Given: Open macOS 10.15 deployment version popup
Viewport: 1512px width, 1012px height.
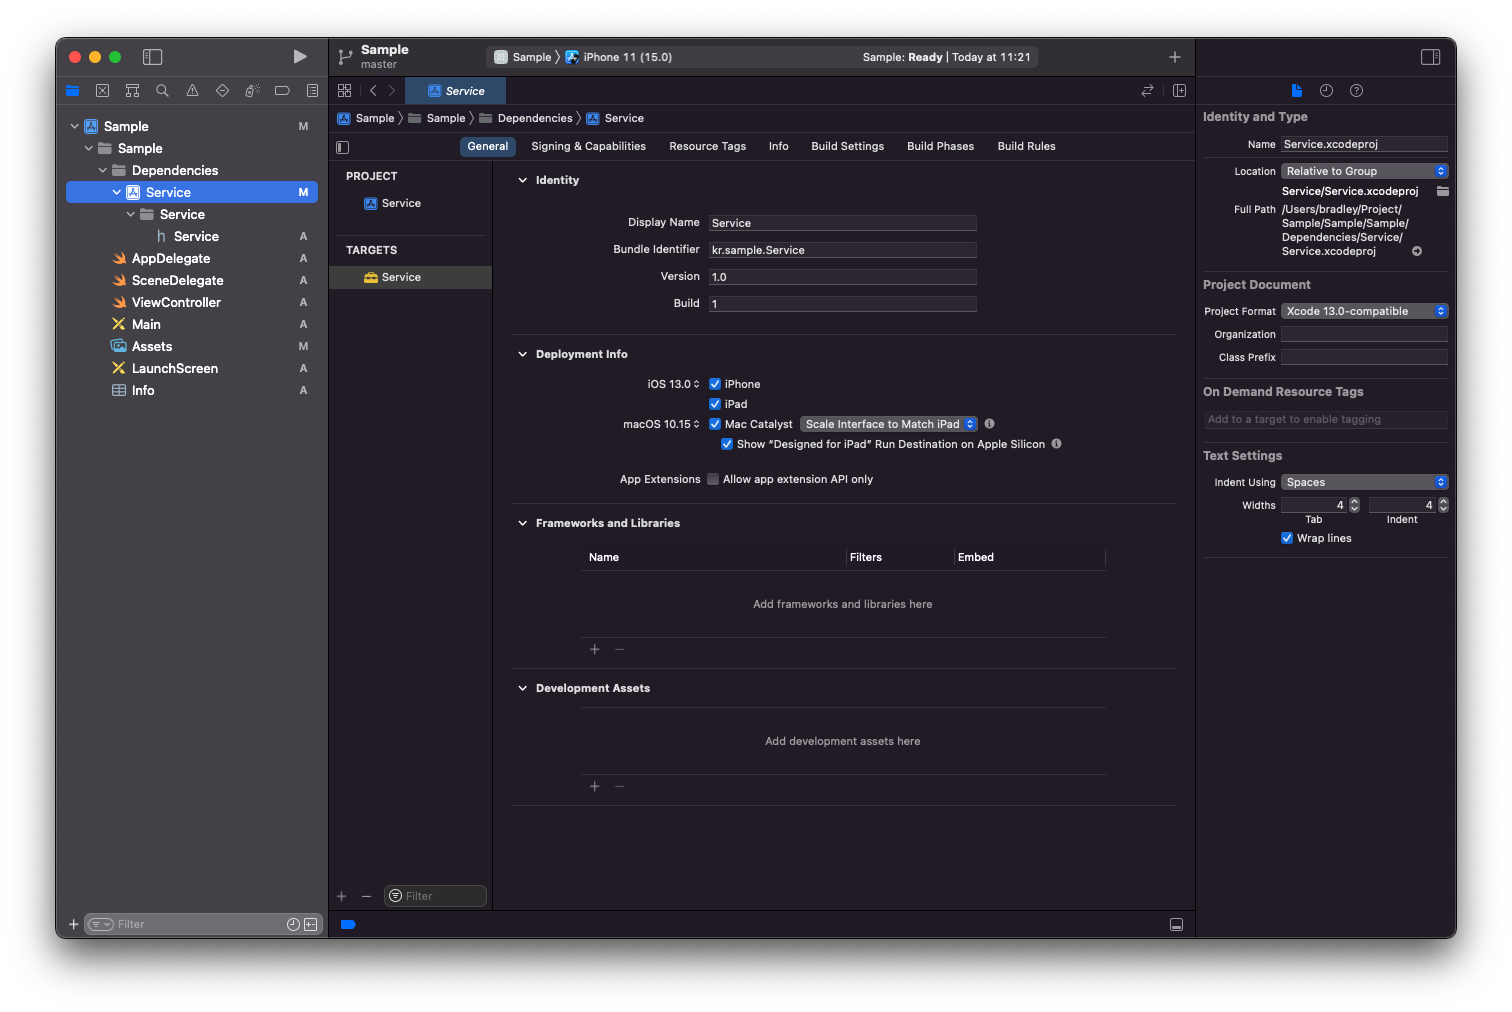Looking at the screenshot, I should click(x=661, y=424).
